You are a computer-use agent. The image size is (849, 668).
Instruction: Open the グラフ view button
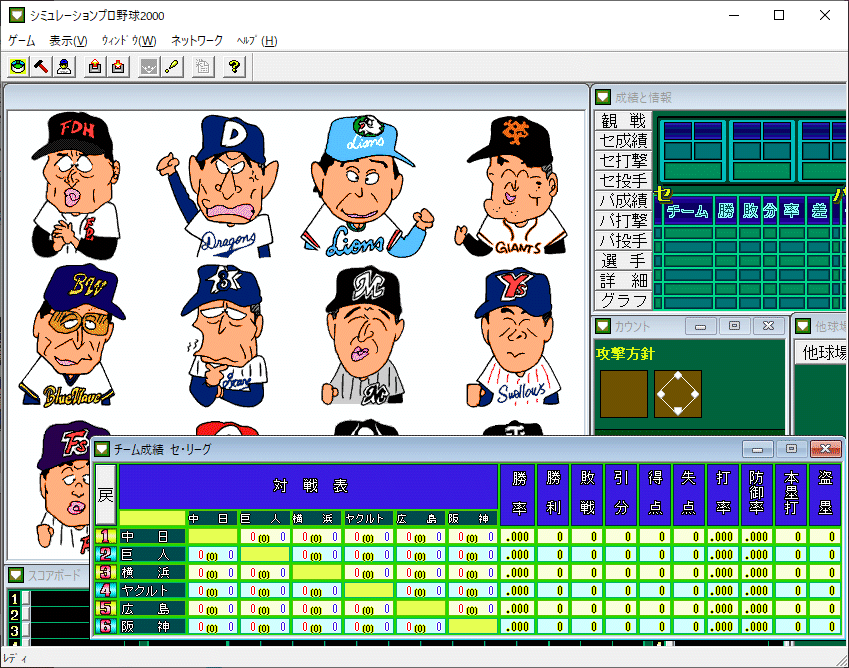tap(623, 301)
